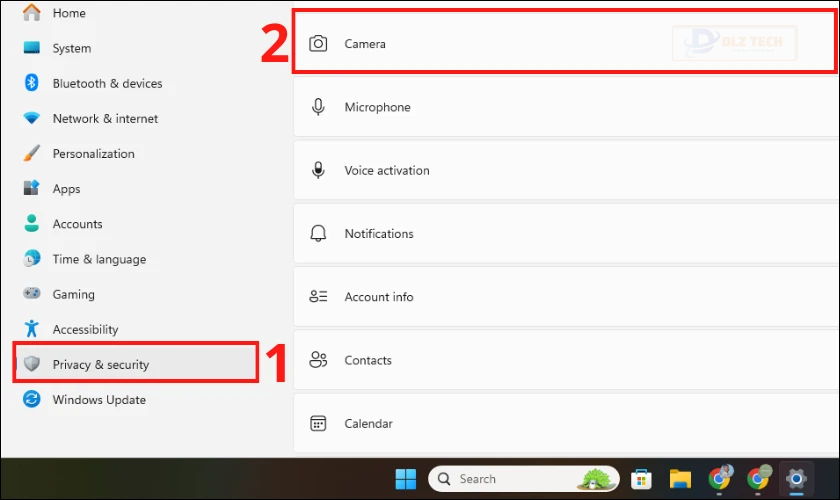Click the Notifications bell icon
Screen dimensions: 840x500
[318, 234]
